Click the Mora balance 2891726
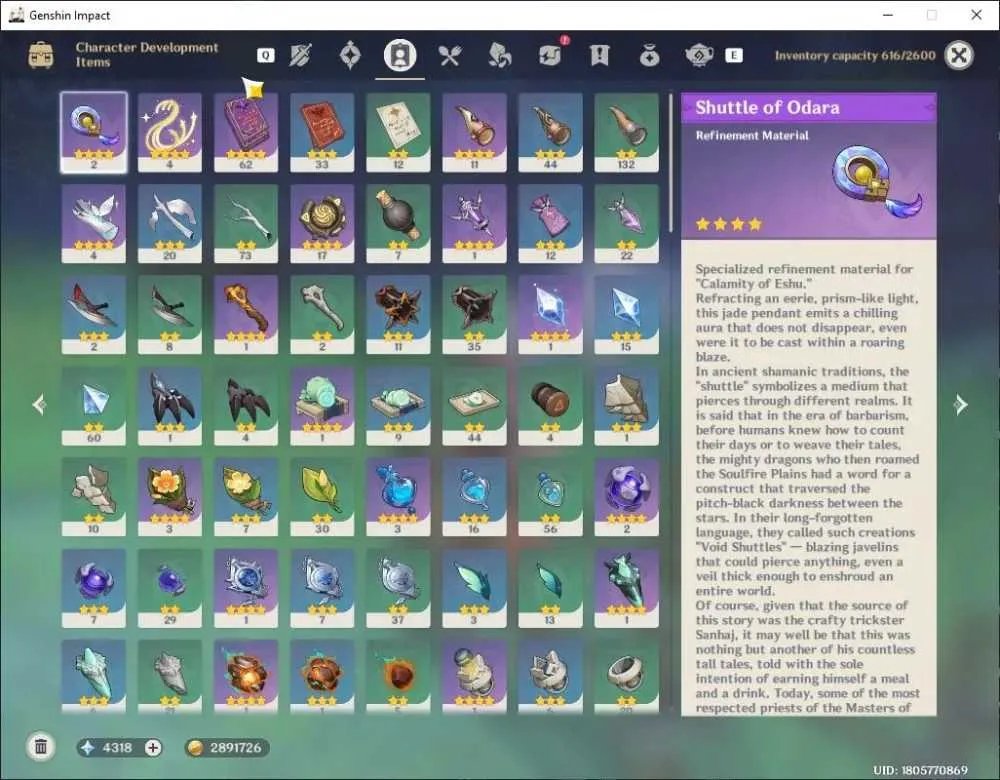1000x780 pixels. pyautogui.click(x=226, y=747)
